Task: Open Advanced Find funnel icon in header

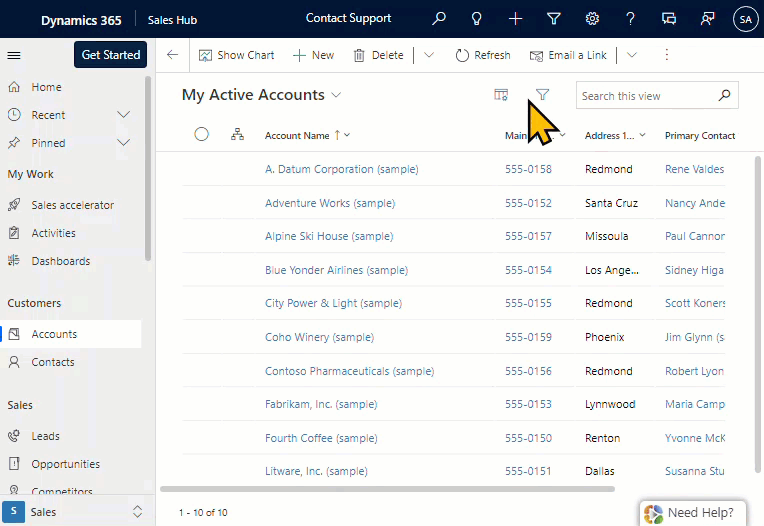Action: tap(554, 19)
